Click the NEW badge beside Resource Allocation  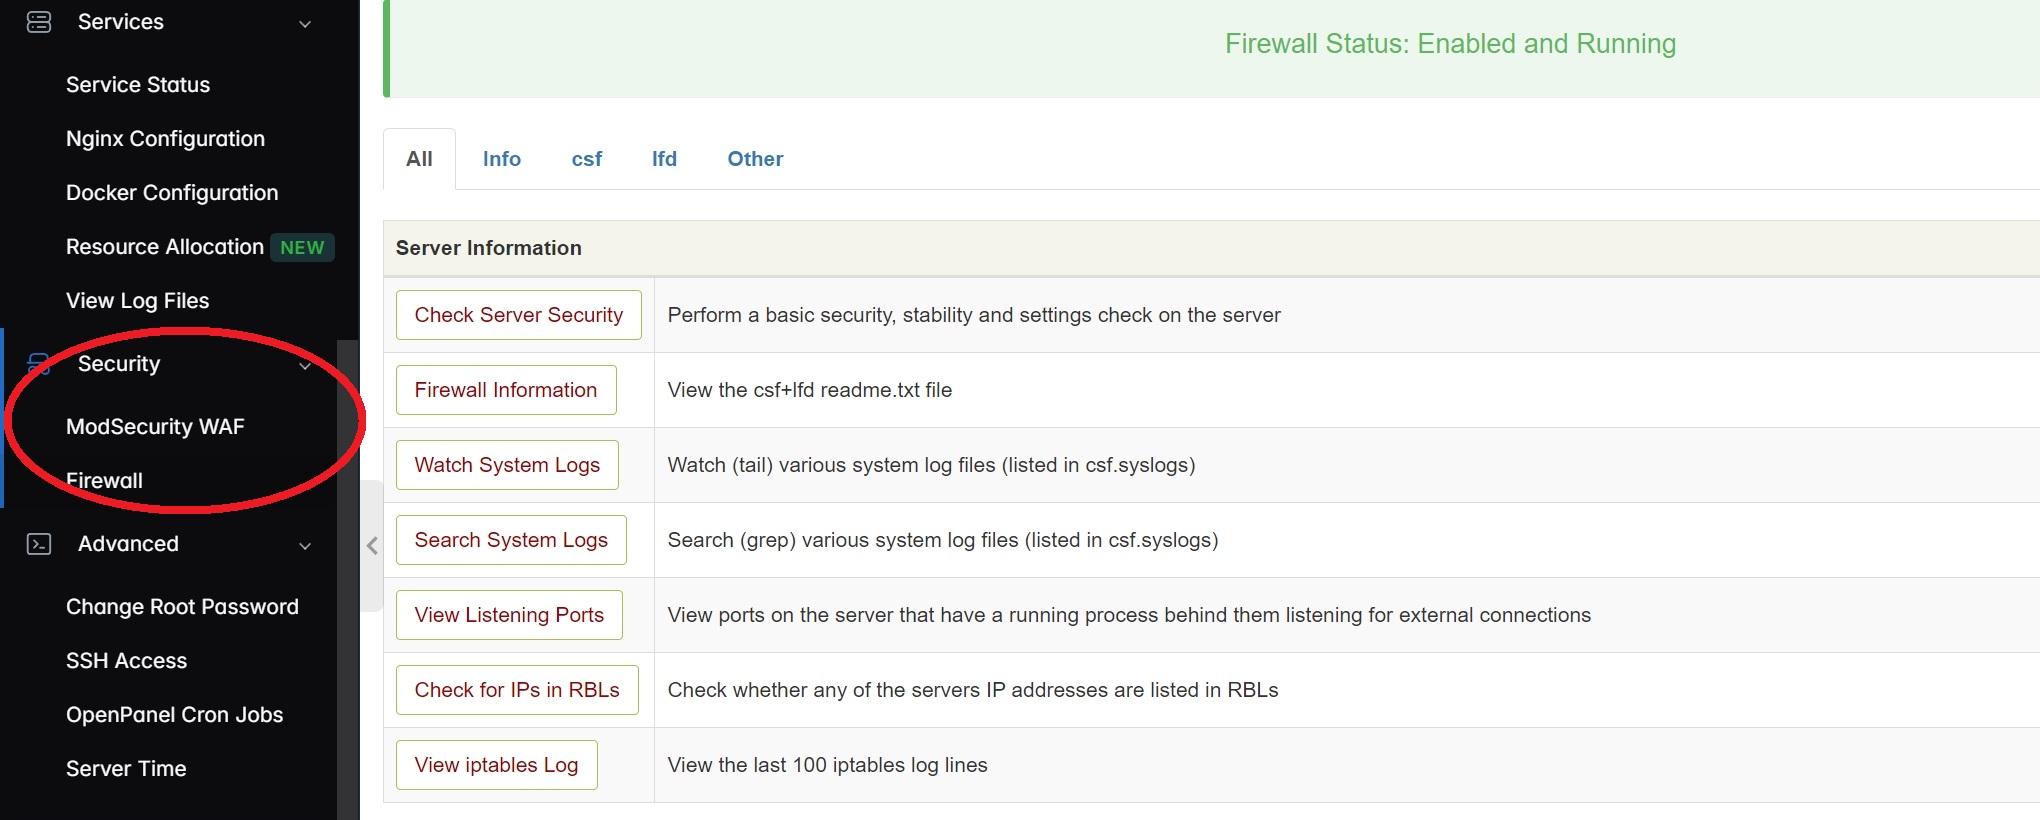[302, 247]
